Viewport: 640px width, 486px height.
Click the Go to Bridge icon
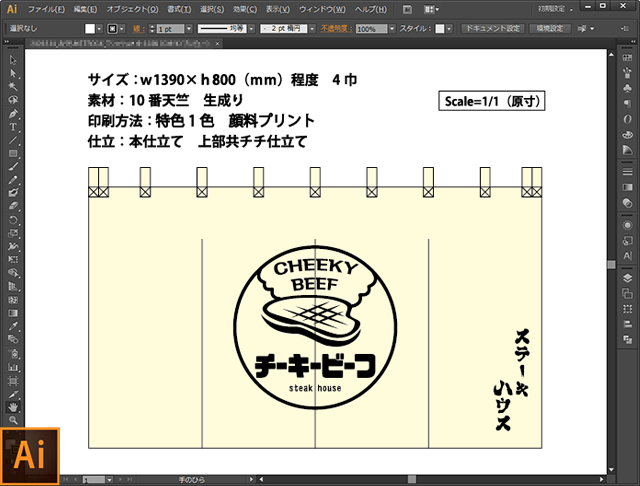407,9
